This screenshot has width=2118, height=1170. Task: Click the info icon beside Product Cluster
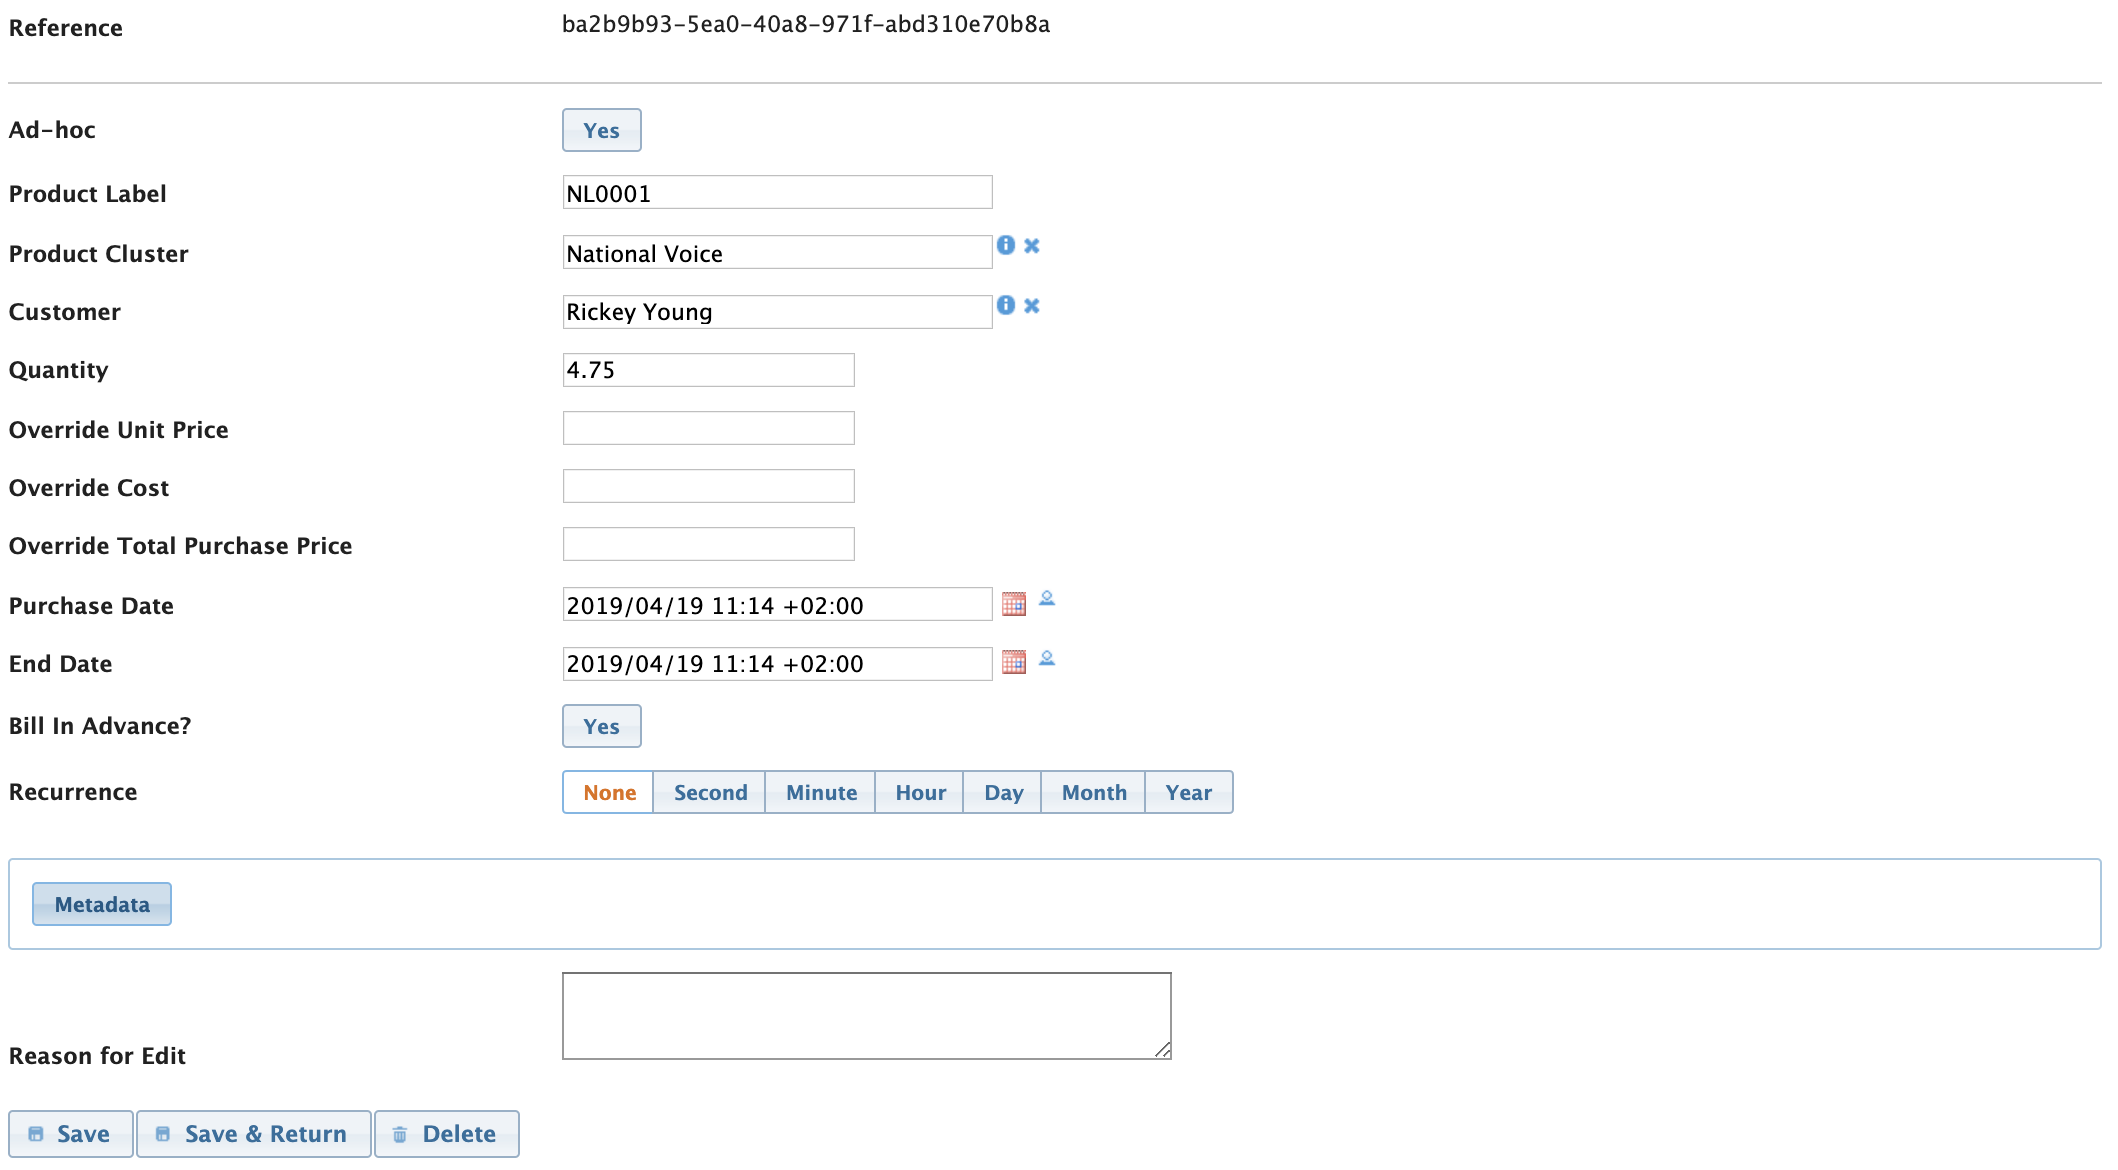[1005, 245]
